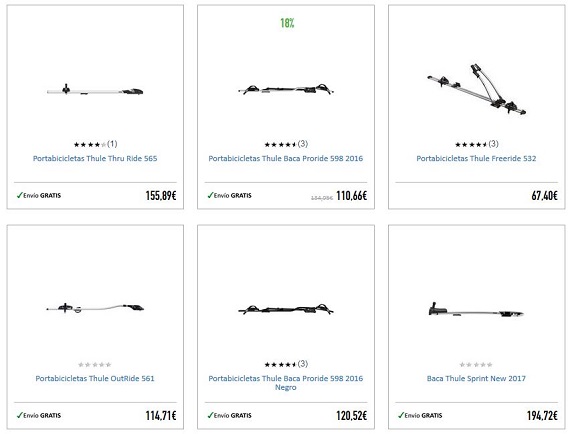Open the Thule Thru Ride 565 product image
This screenshot has width=570, height=434.
[95, 90]
